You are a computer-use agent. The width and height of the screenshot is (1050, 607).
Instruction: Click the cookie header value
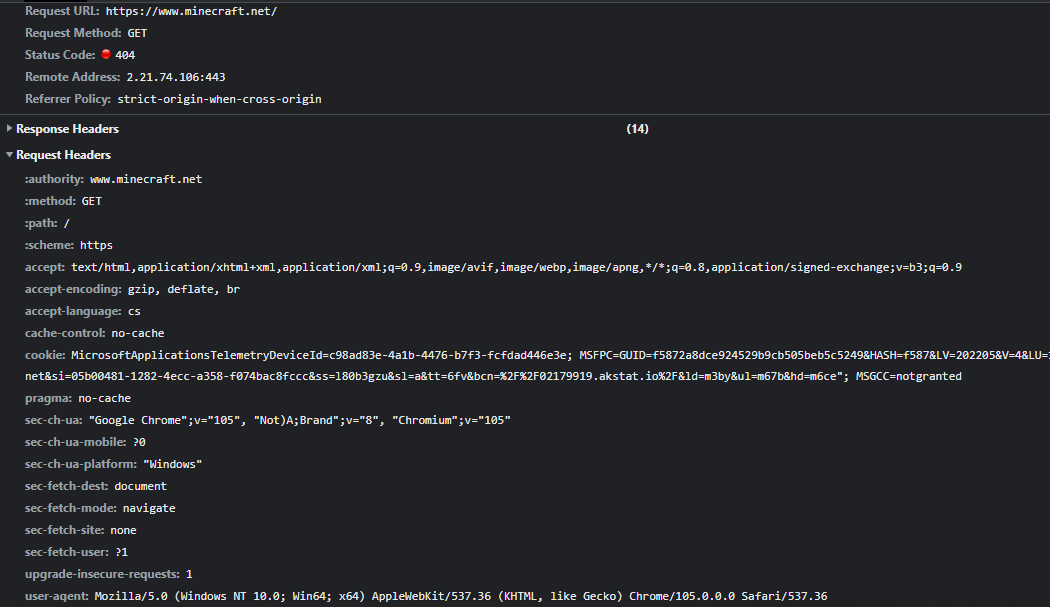(560, 355)
